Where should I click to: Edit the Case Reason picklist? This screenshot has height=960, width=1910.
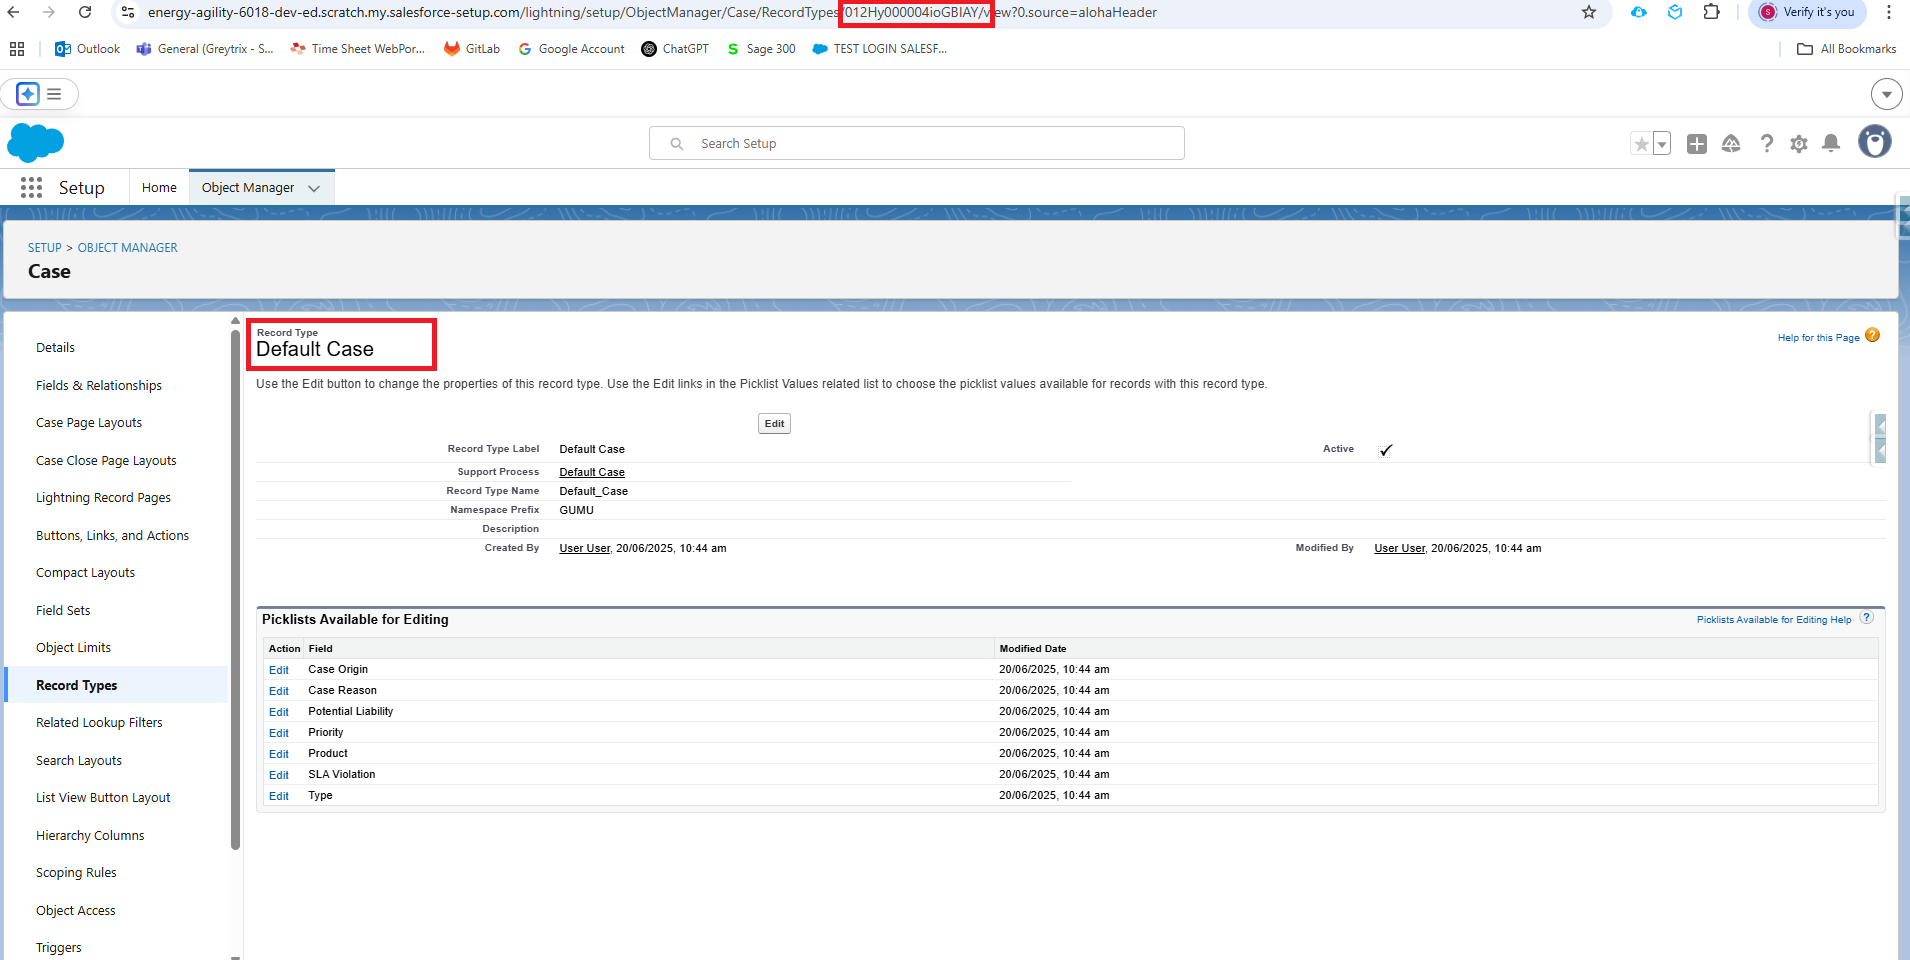coord(279,691)
